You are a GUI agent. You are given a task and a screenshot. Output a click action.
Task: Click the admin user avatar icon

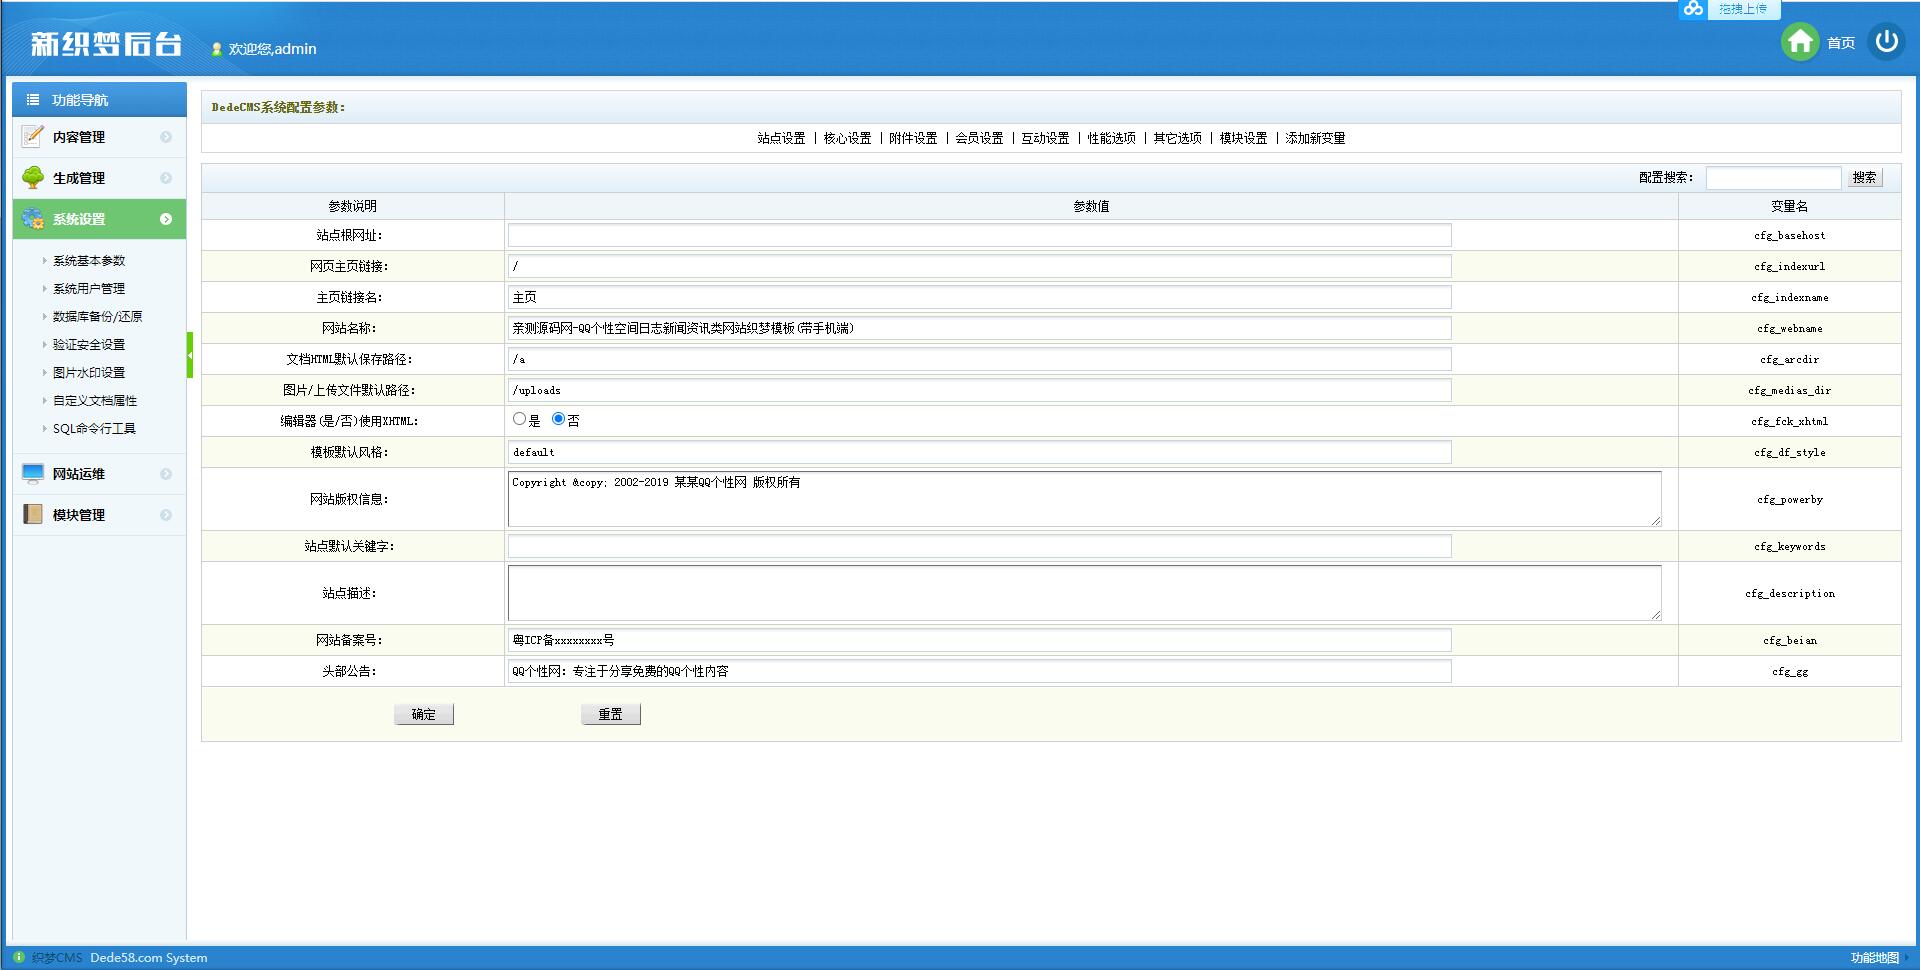[x=217, y=49]
